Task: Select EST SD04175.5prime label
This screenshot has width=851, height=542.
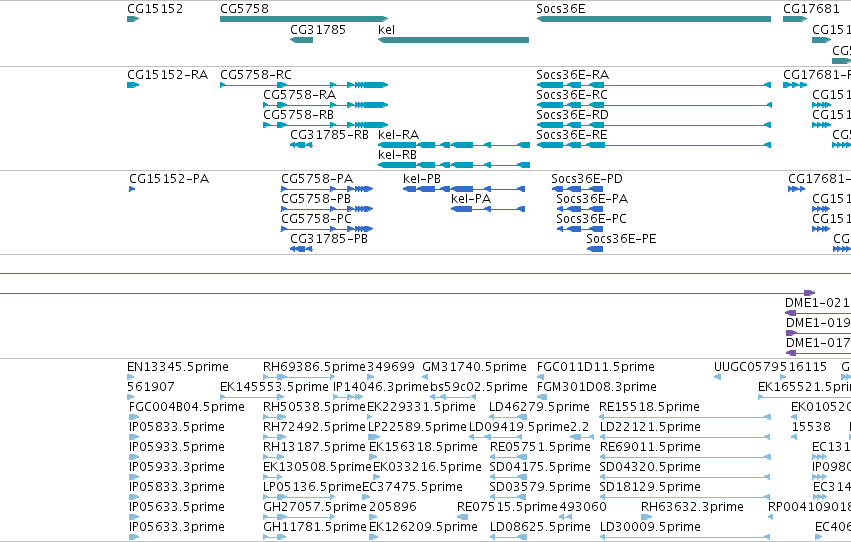Action: 539,468
